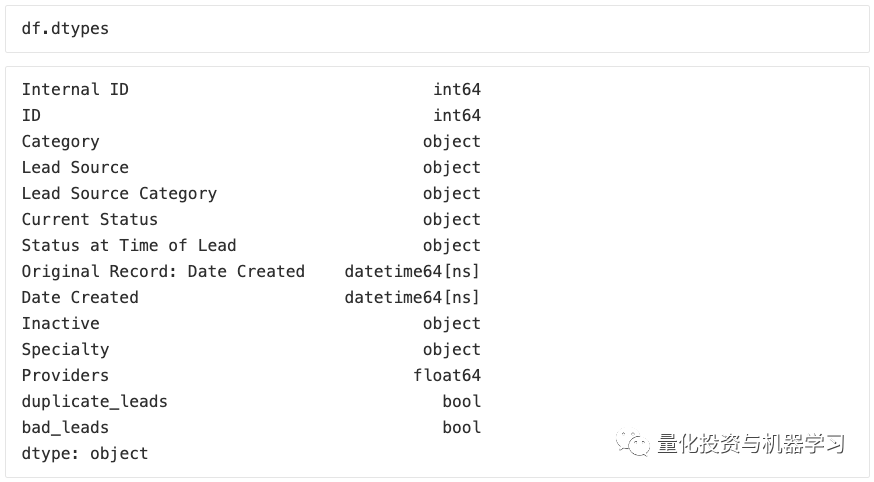Click the Original Record: Date Created label

click(163, 272)
